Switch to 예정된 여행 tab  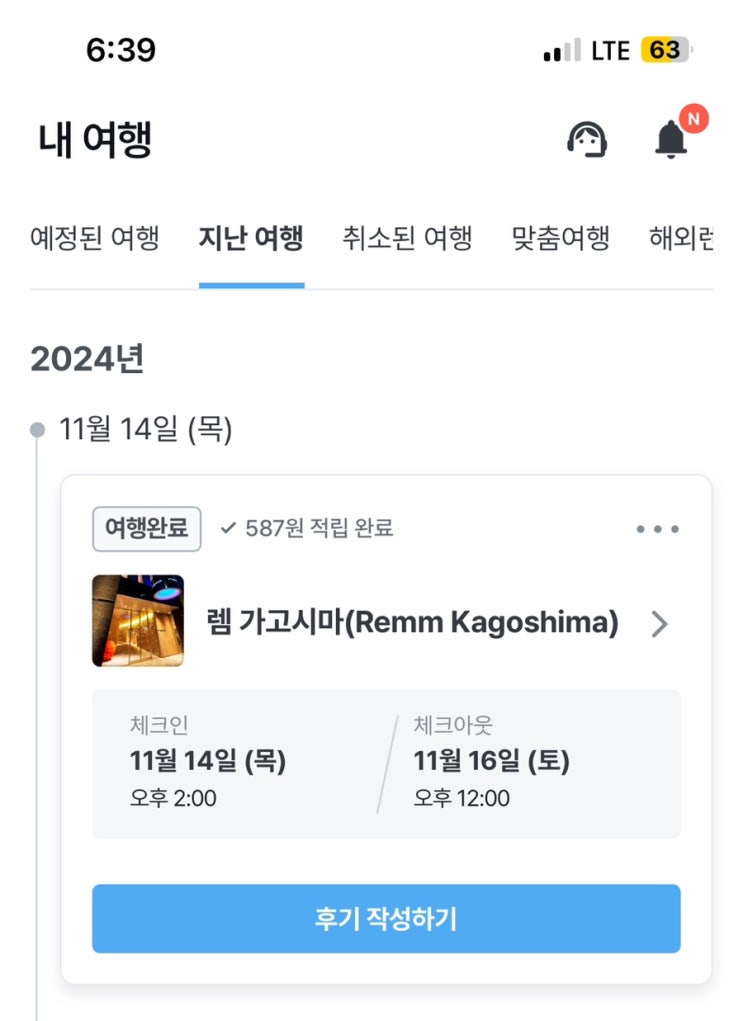(x=95, y=239)
